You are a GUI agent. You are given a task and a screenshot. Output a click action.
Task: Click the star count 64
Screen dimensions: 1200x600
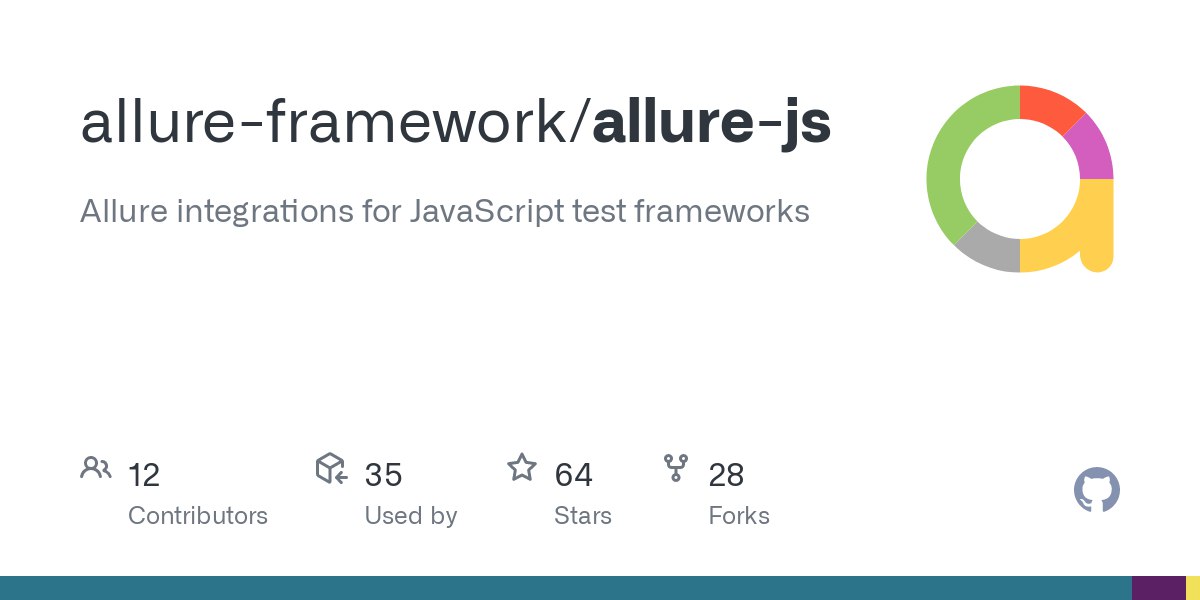click(574, 475)
